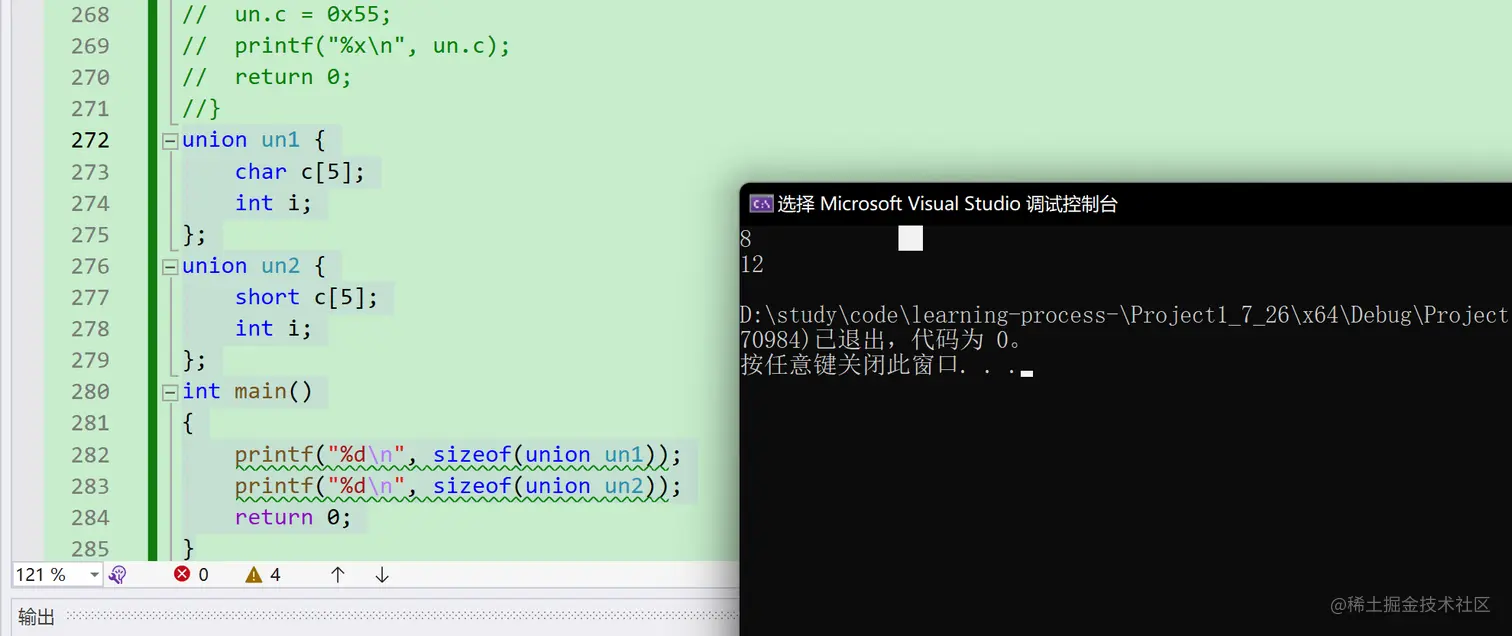The width and height of the screenshot is (1512, 636).
Task: Click the 'int i;' line in un2
Action: pyautogui.click(x=274, y=329)
